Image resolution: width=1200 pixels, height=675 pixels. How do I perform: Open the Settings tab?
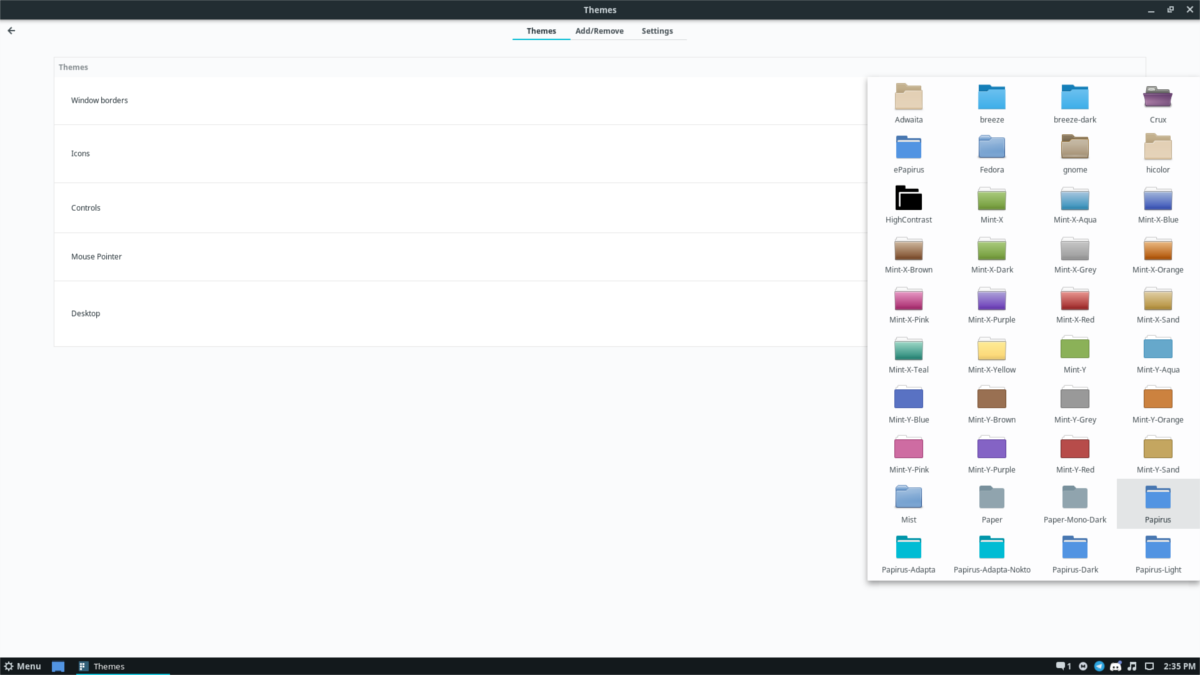pyautogui.click(x=657, y=30)
